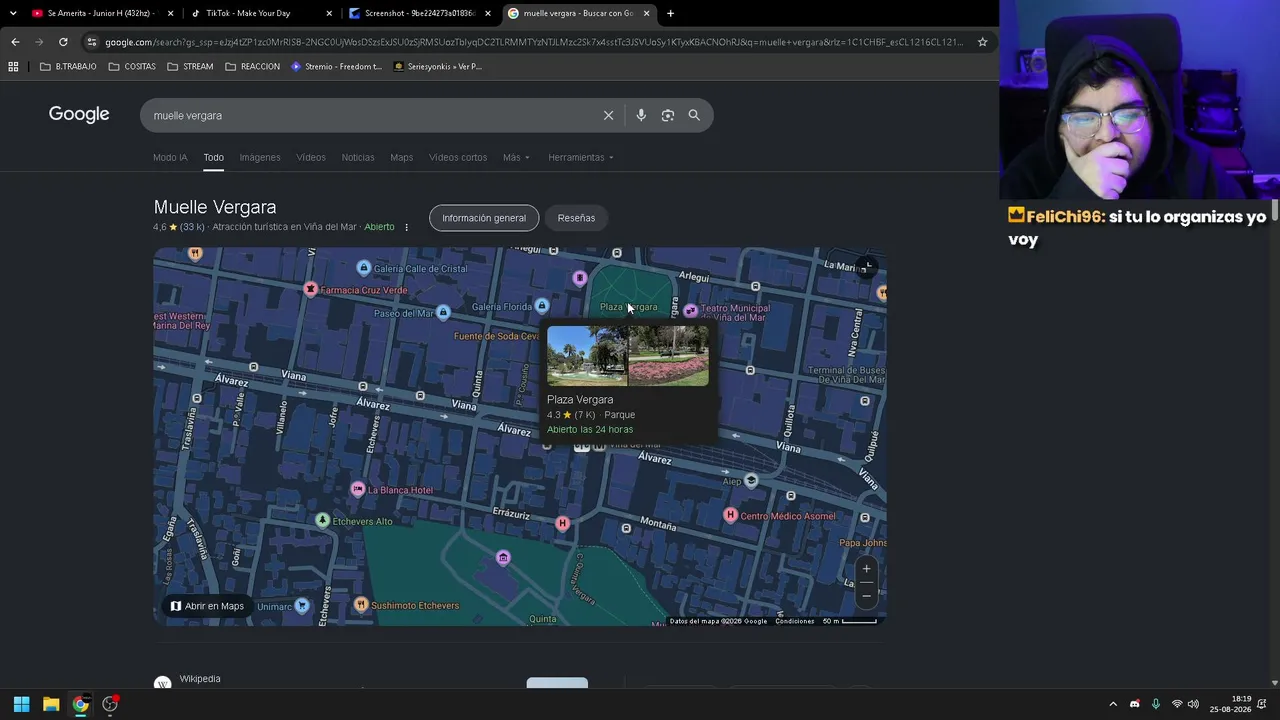Switch to the Se Amerita YouTube tab

pyautogui.click(x=101, y=13)
